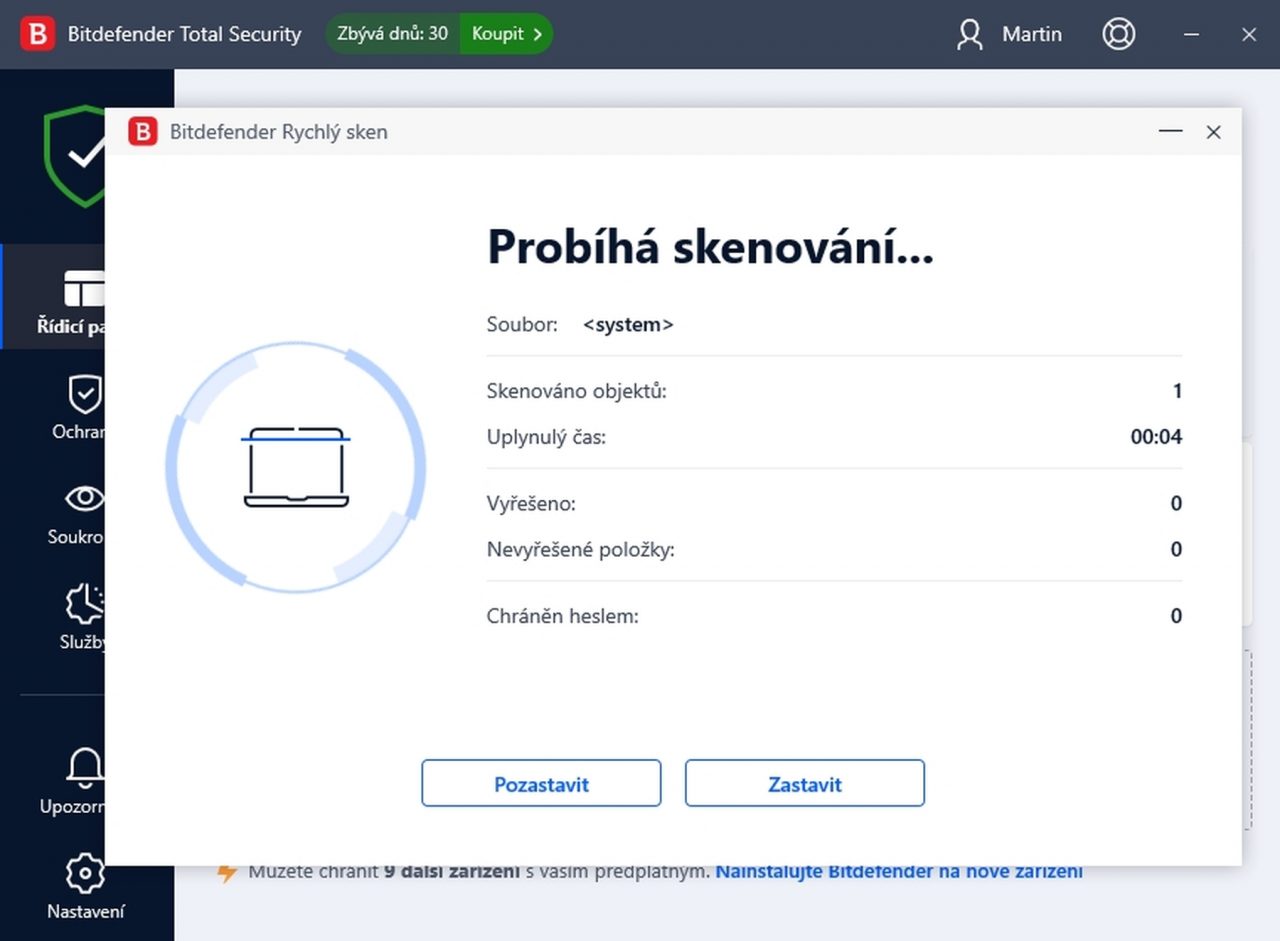Click the circular scanning progress indicator
Image resolution: width=1280 pixels, height=941 pixels.
pyautogui.click(x=296, y=467)
